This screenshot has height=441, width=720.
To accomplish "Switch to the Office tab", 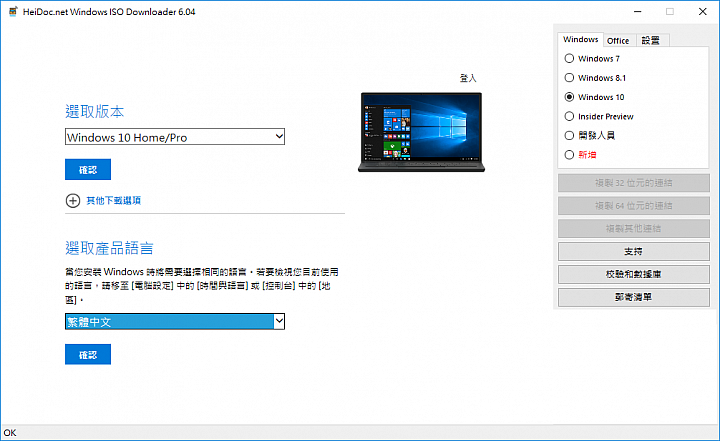I will 618,40.
